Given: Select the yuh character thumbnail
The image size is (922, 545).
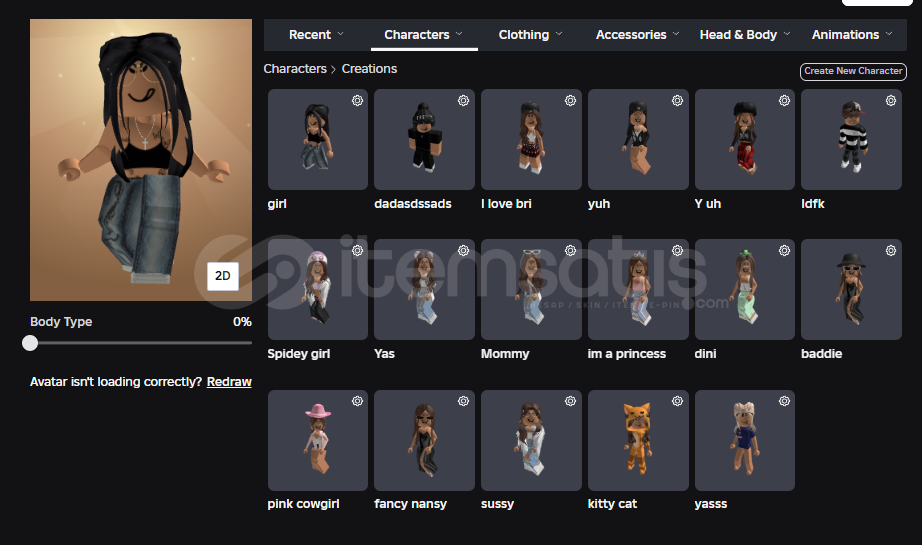Looking at the screenshot, I should pyautogui.click(x=638, y=139).
